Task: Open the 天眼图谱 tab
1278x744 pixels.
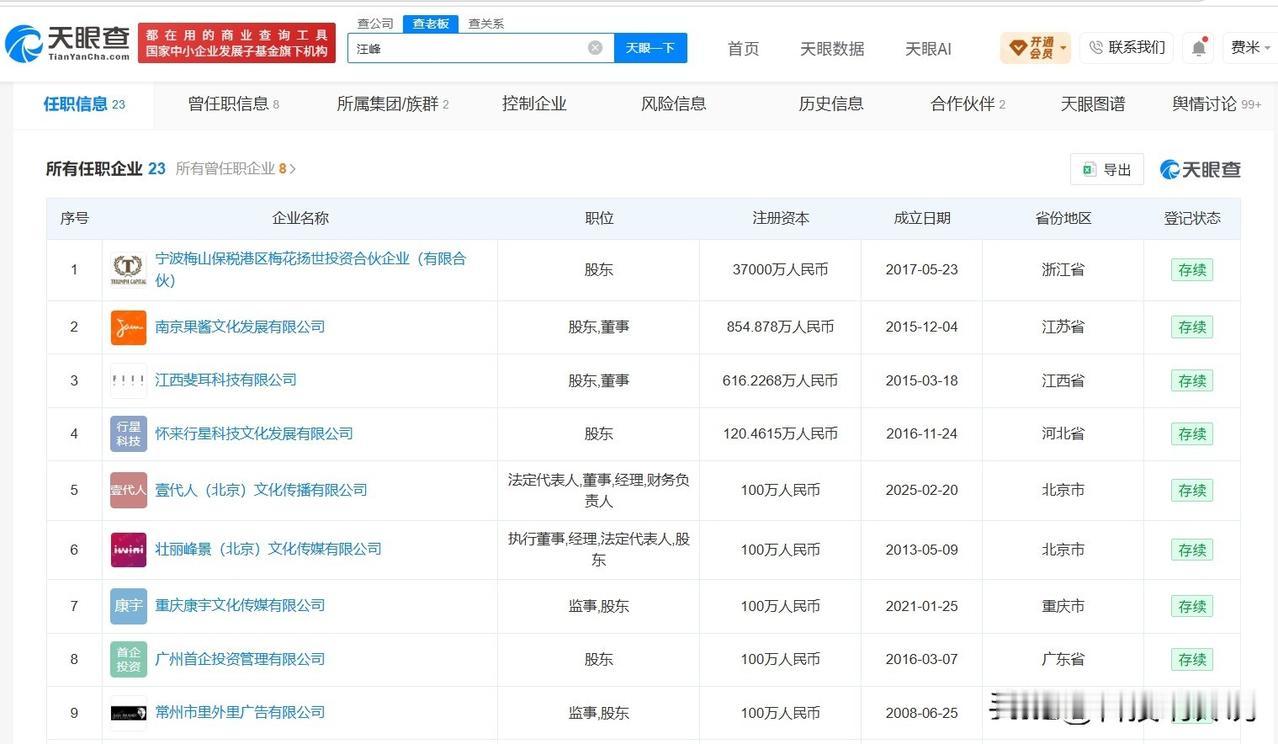Action: 1093,104
